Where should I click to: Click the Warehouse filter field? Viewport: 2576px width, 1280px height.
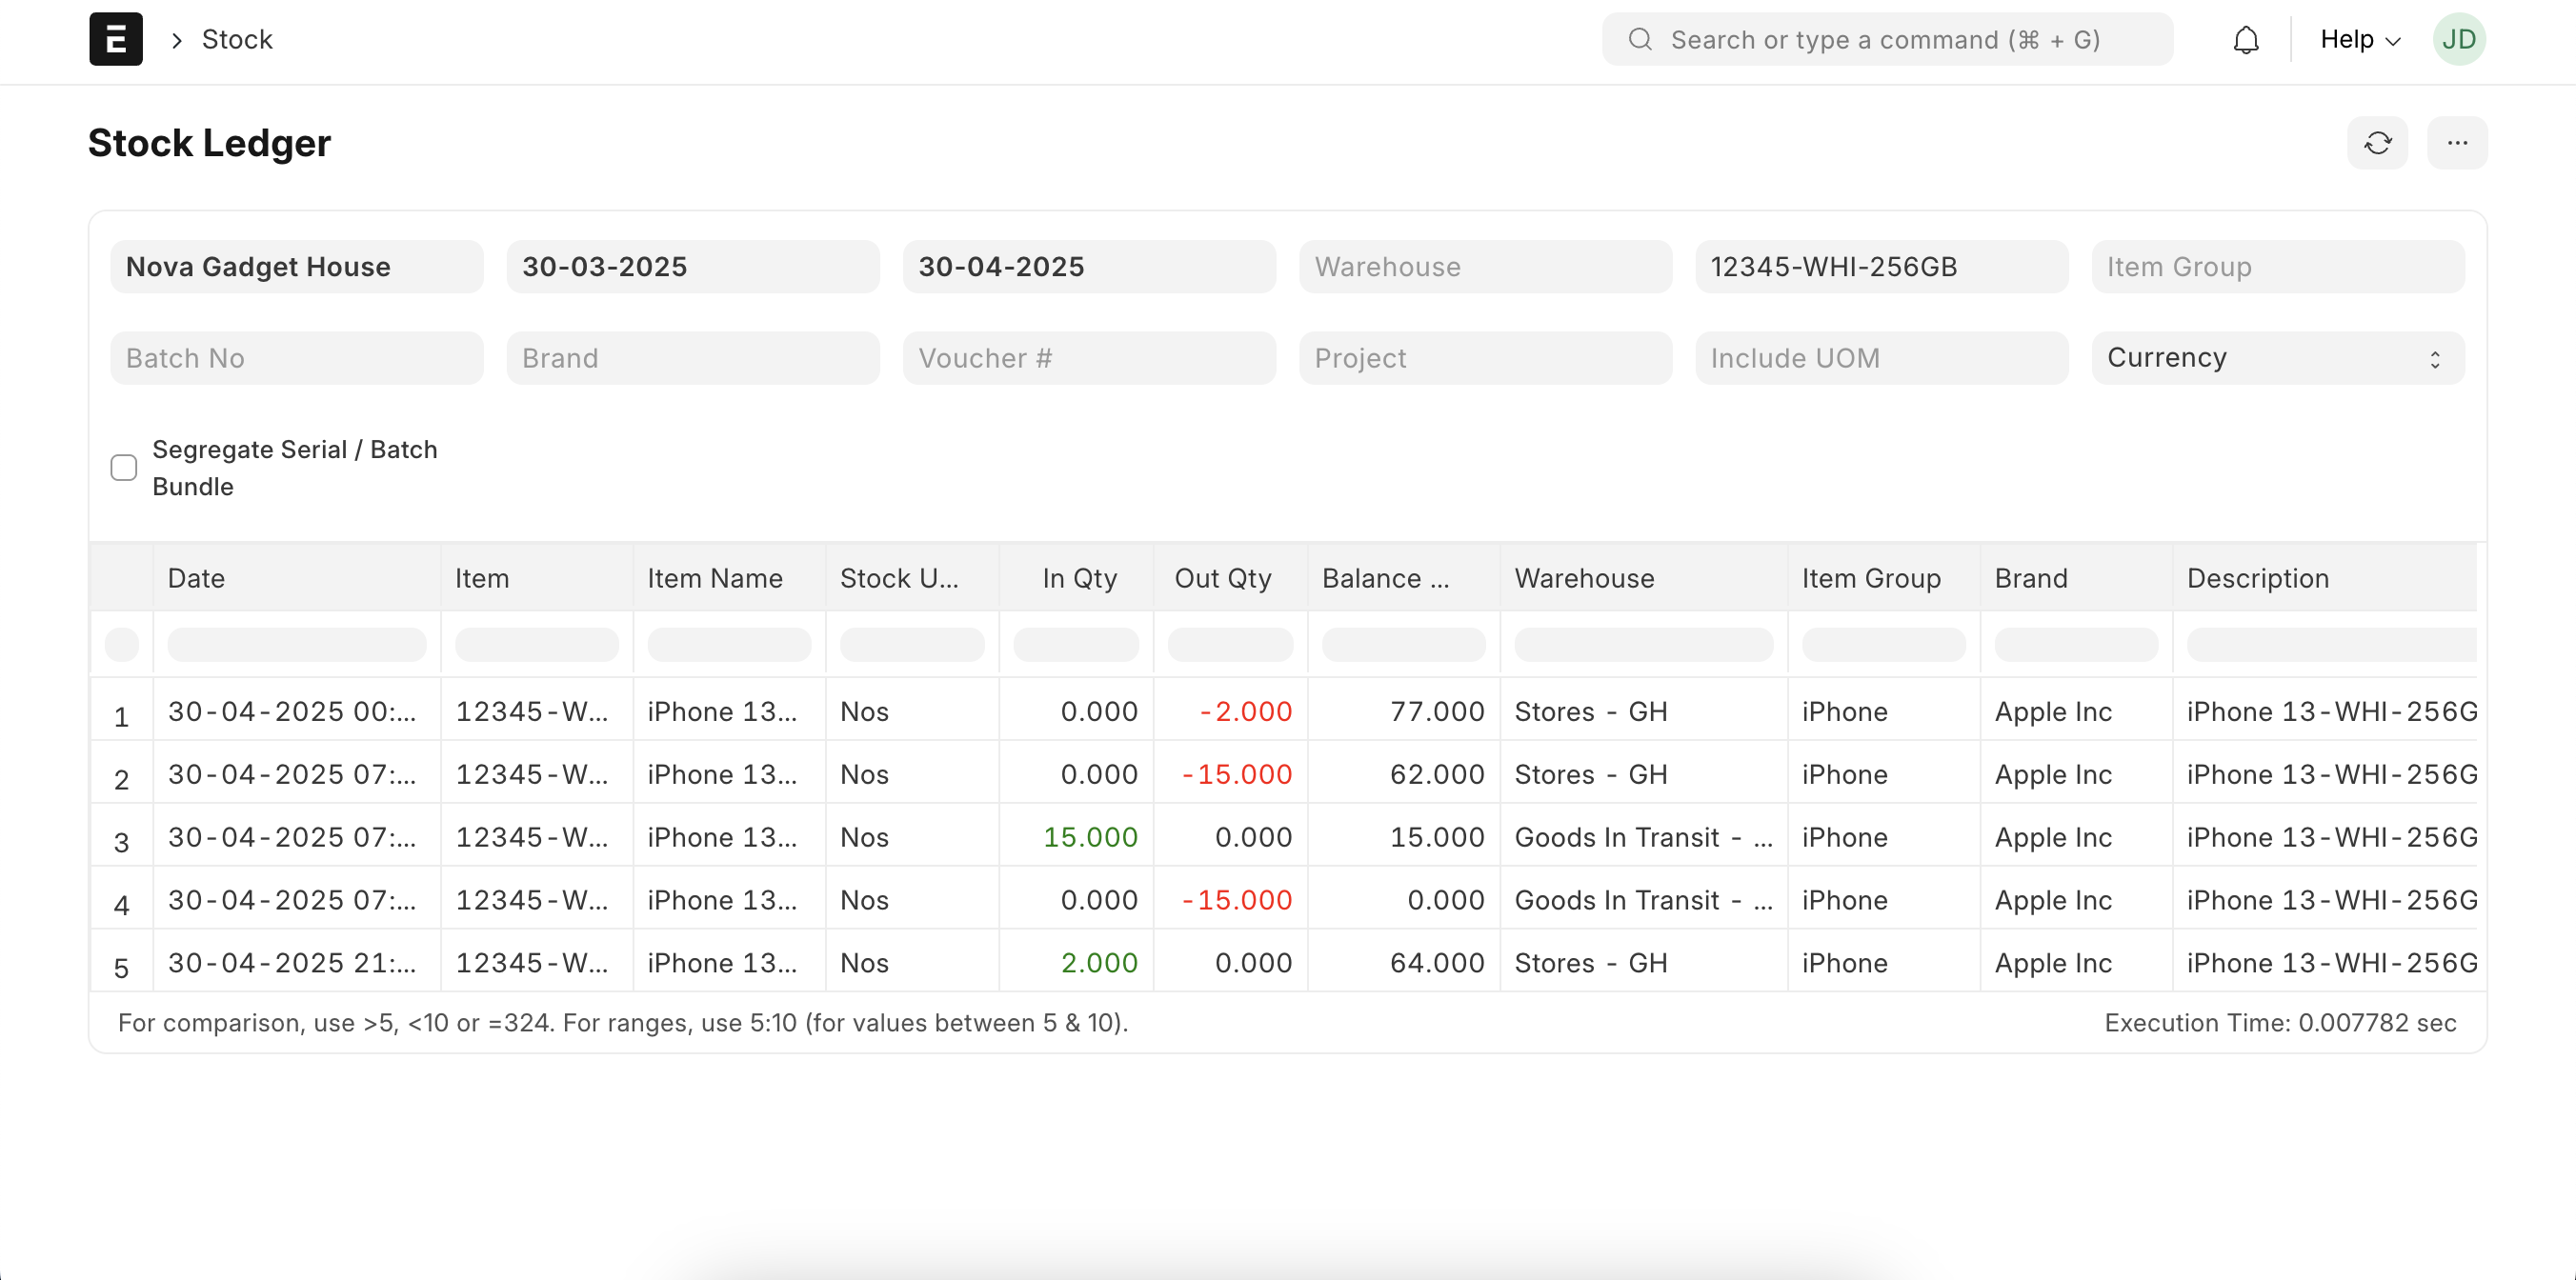click(x=1485, y=267)
